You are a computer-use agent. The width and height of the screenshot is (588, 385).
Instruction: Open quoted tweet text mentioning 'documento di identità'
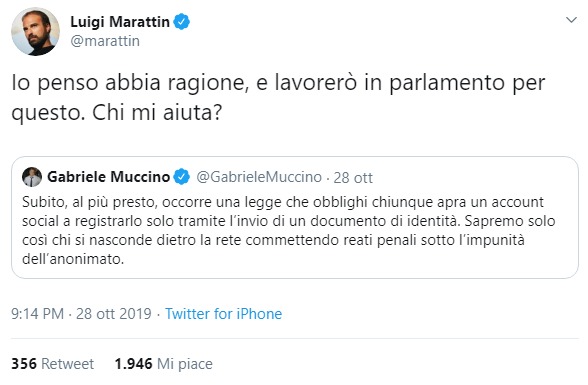point(289,231)
